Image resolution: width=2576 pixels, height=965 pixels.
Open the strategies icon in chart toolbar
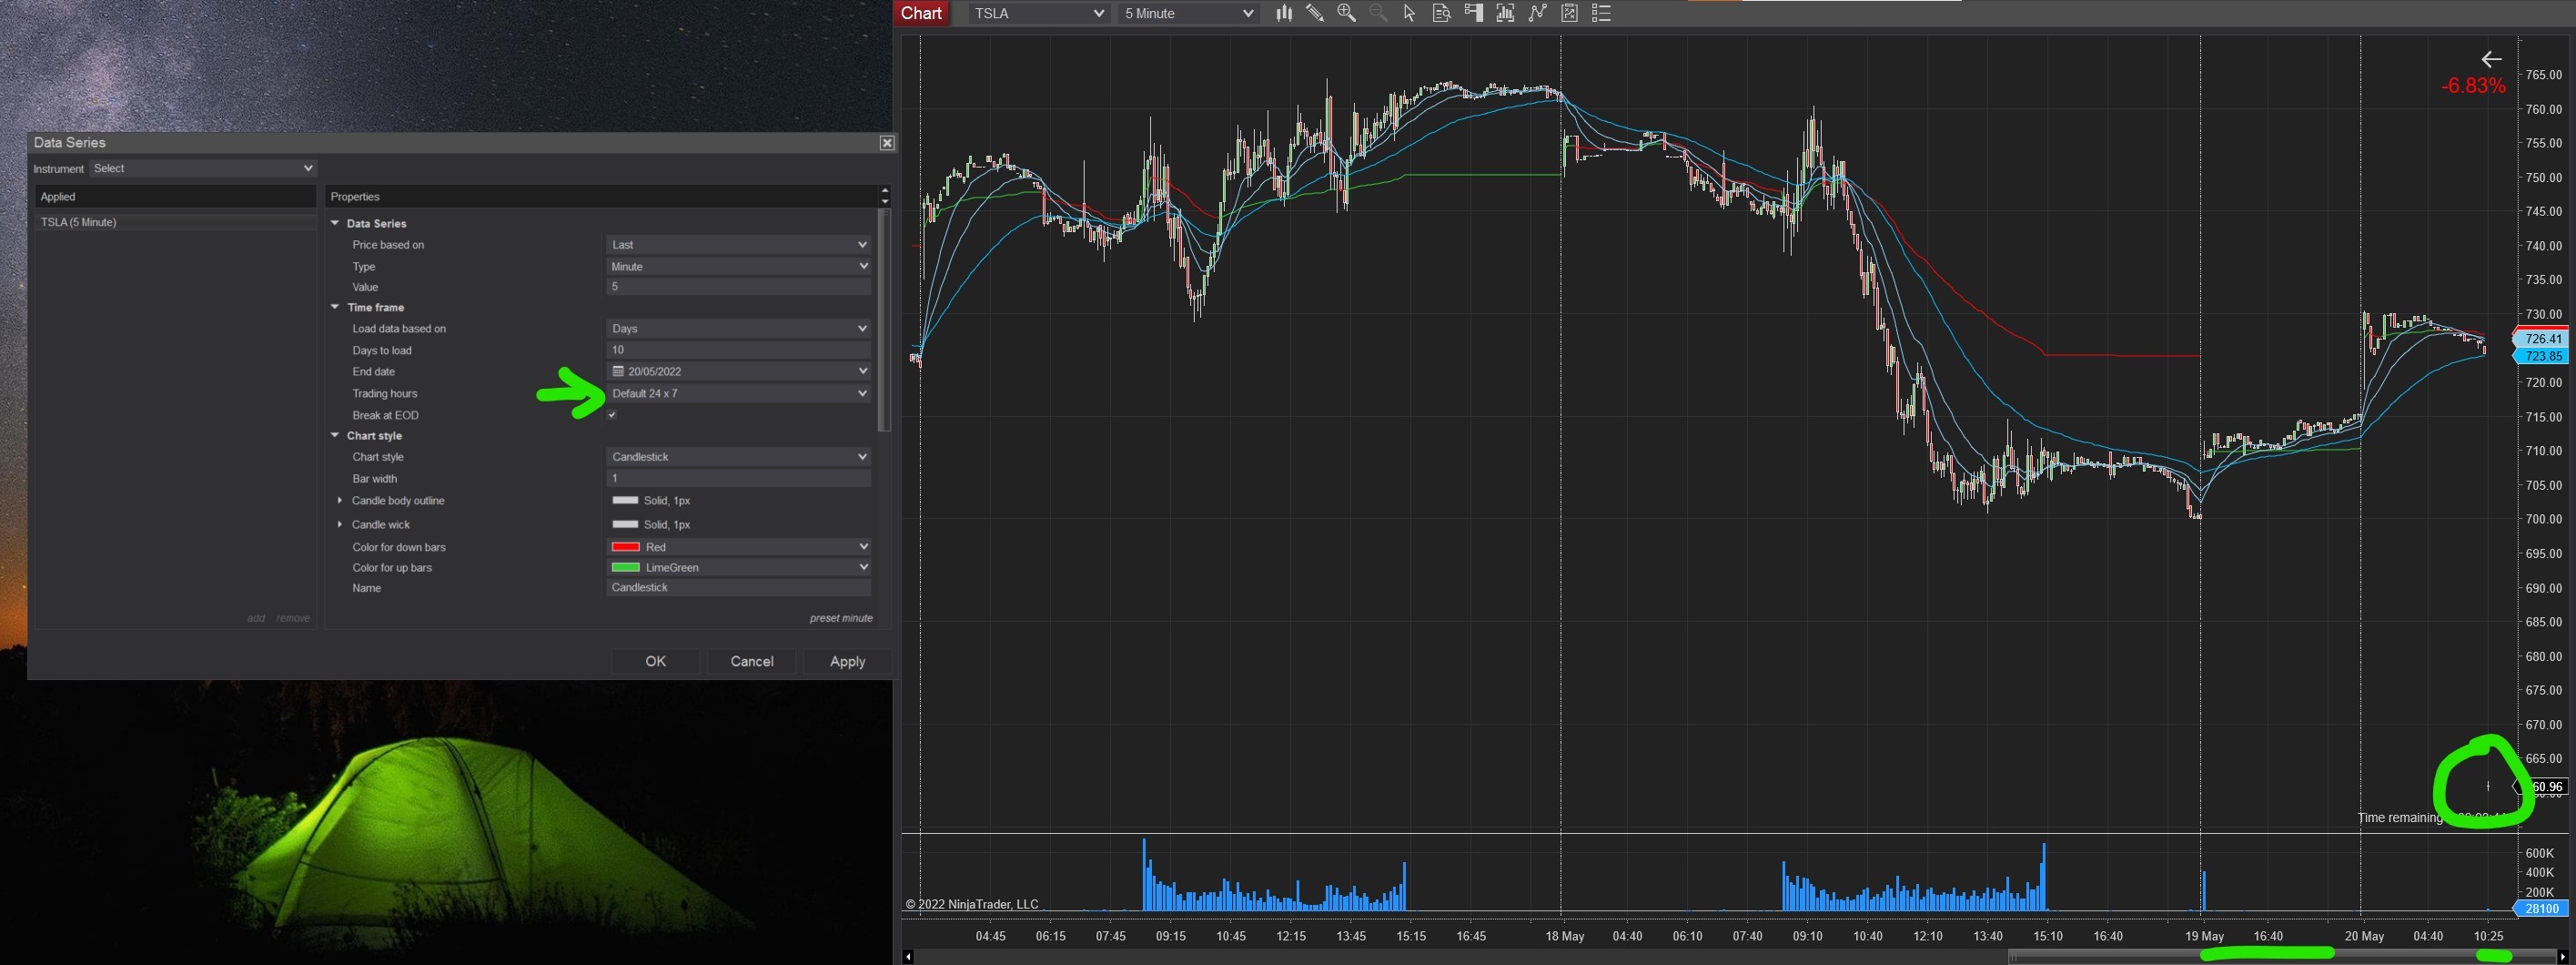pyautogui.click(x=1570, y=13)
